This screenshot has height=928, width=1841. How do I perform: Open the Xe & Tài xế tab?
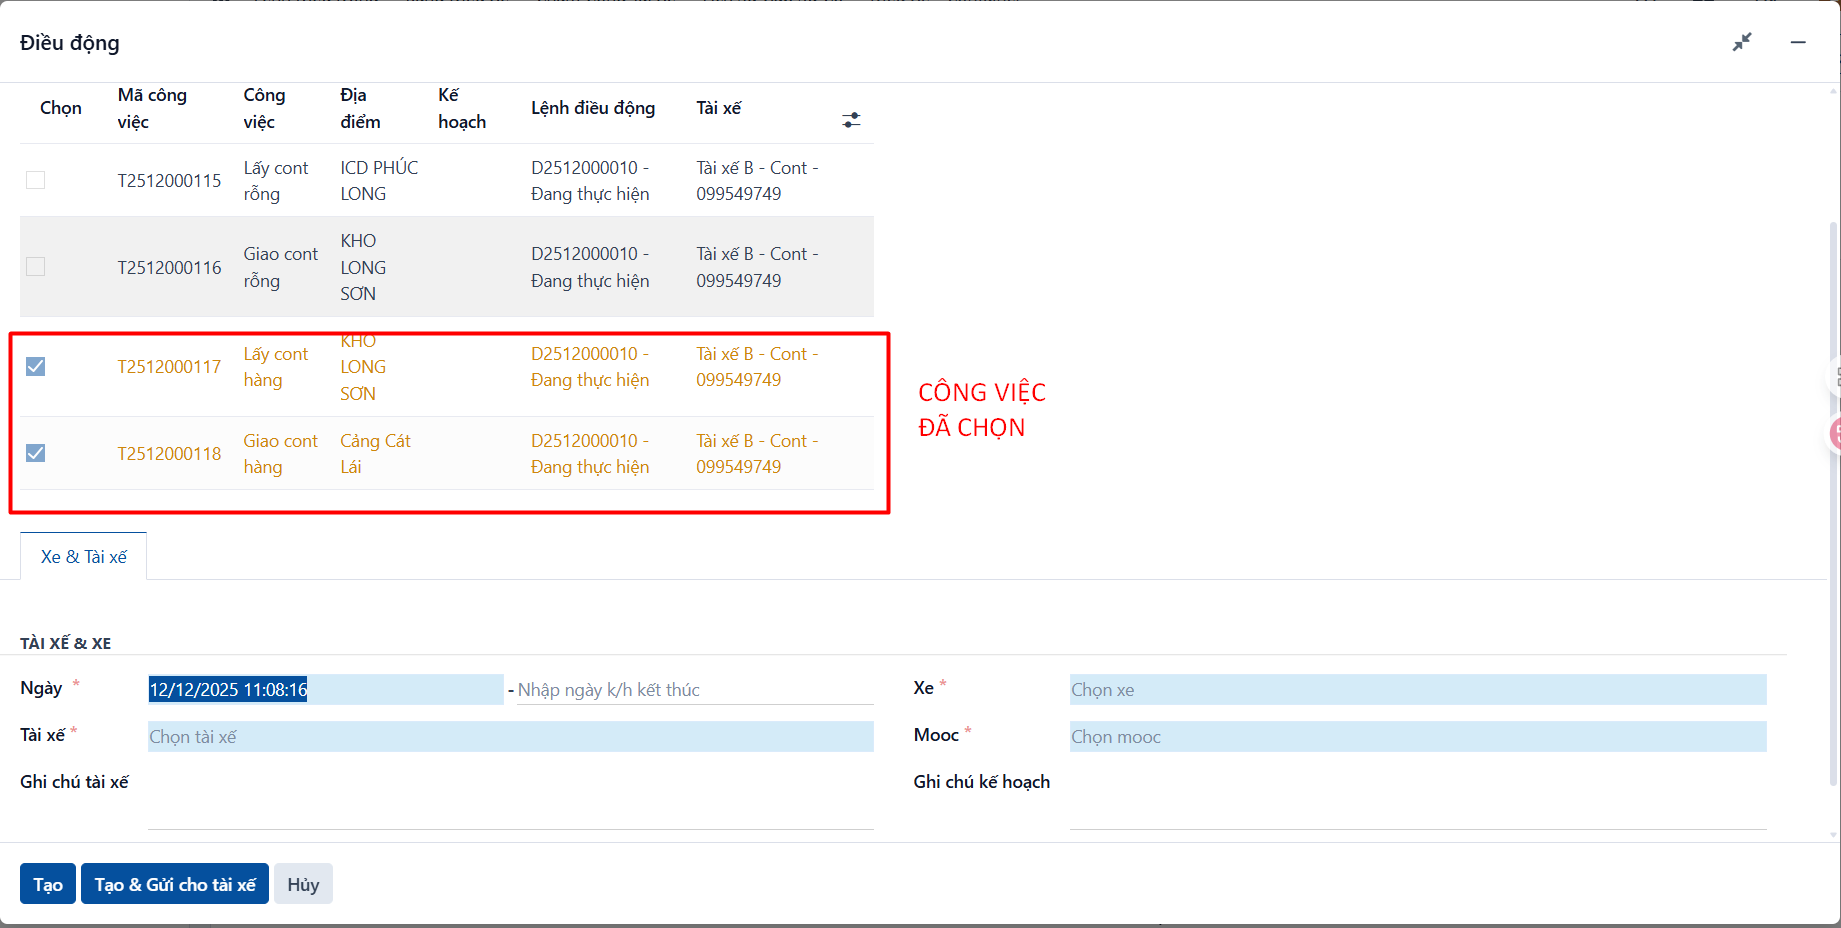[84, 557]
